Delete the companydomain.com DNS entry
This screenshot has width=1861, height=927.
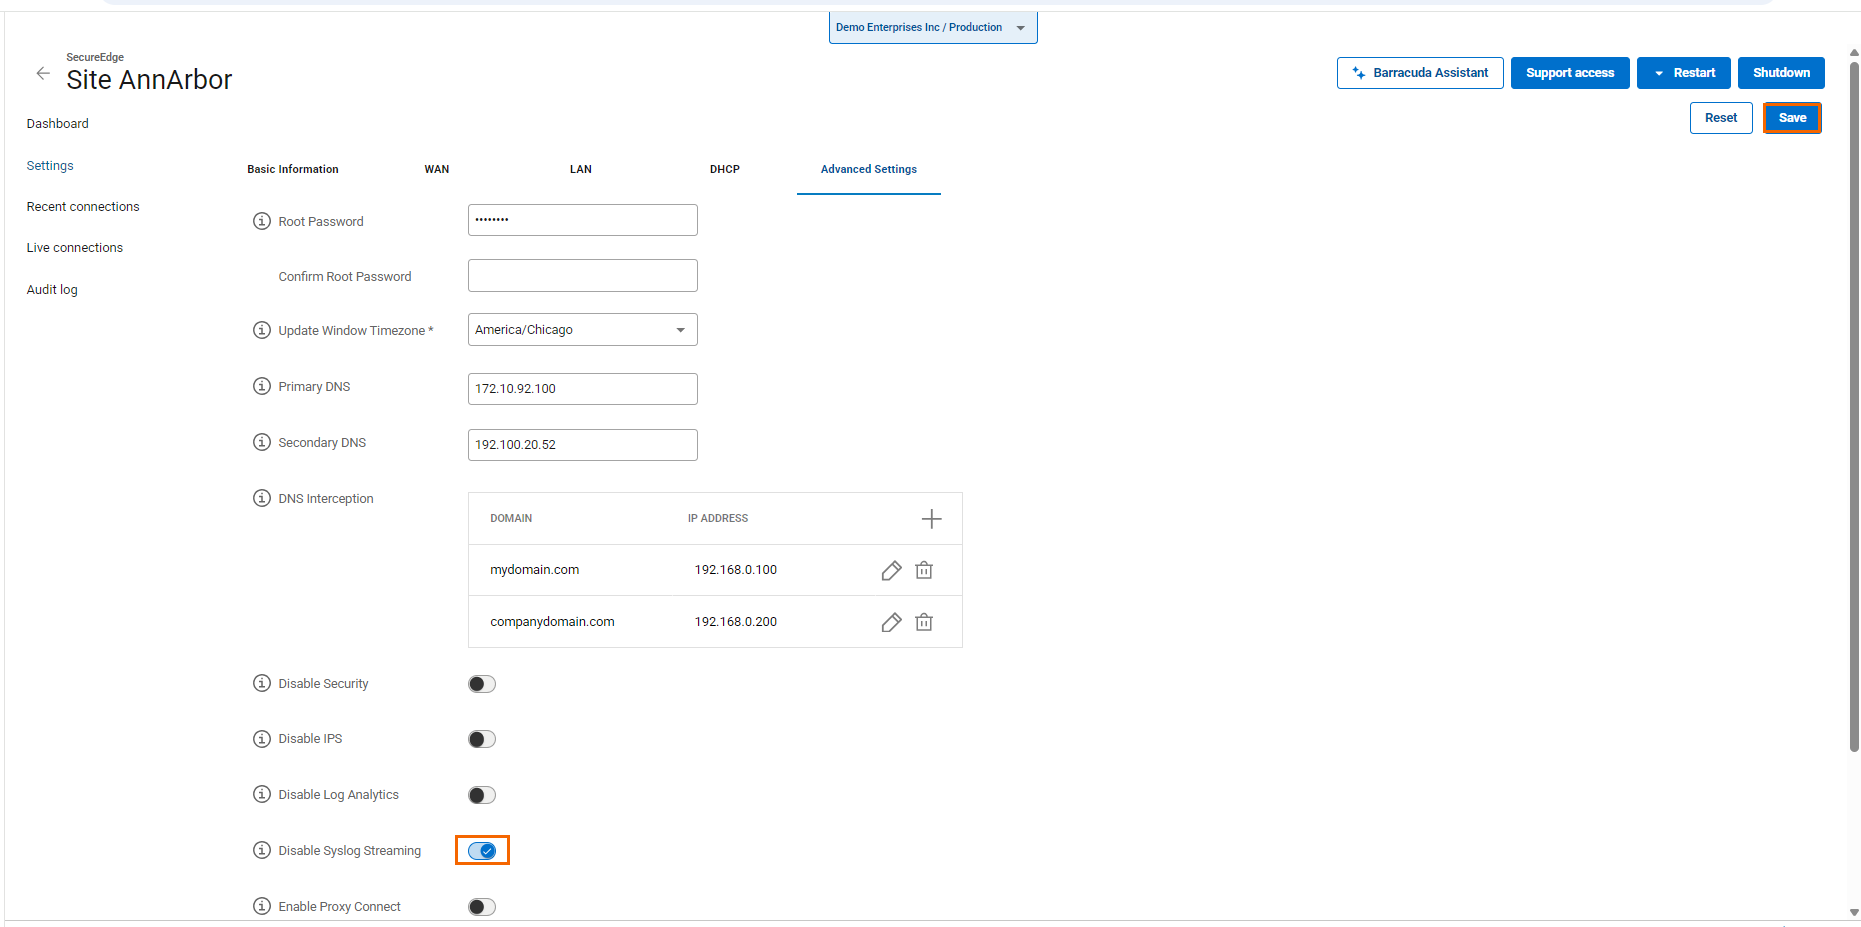click(924, 622)
